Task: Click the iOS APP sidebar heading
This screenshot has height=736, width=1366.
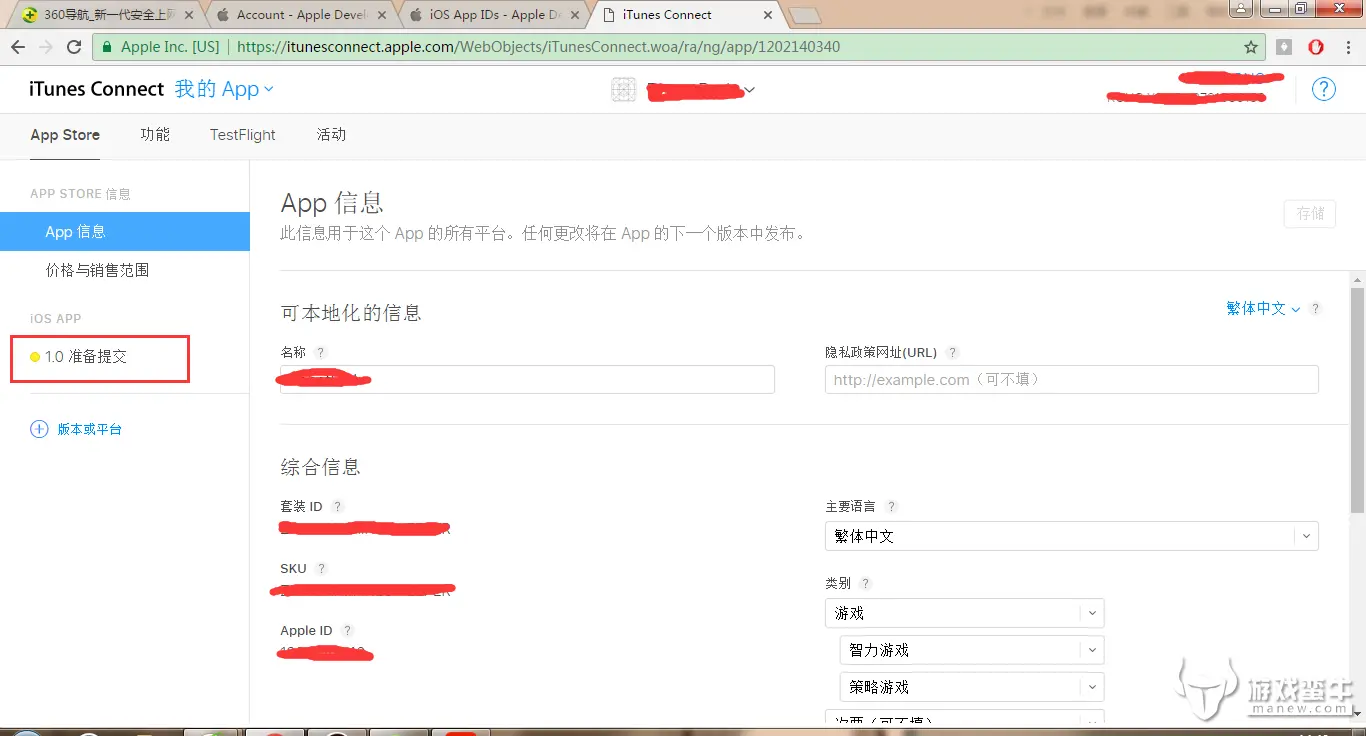Action: pos(56,318)
